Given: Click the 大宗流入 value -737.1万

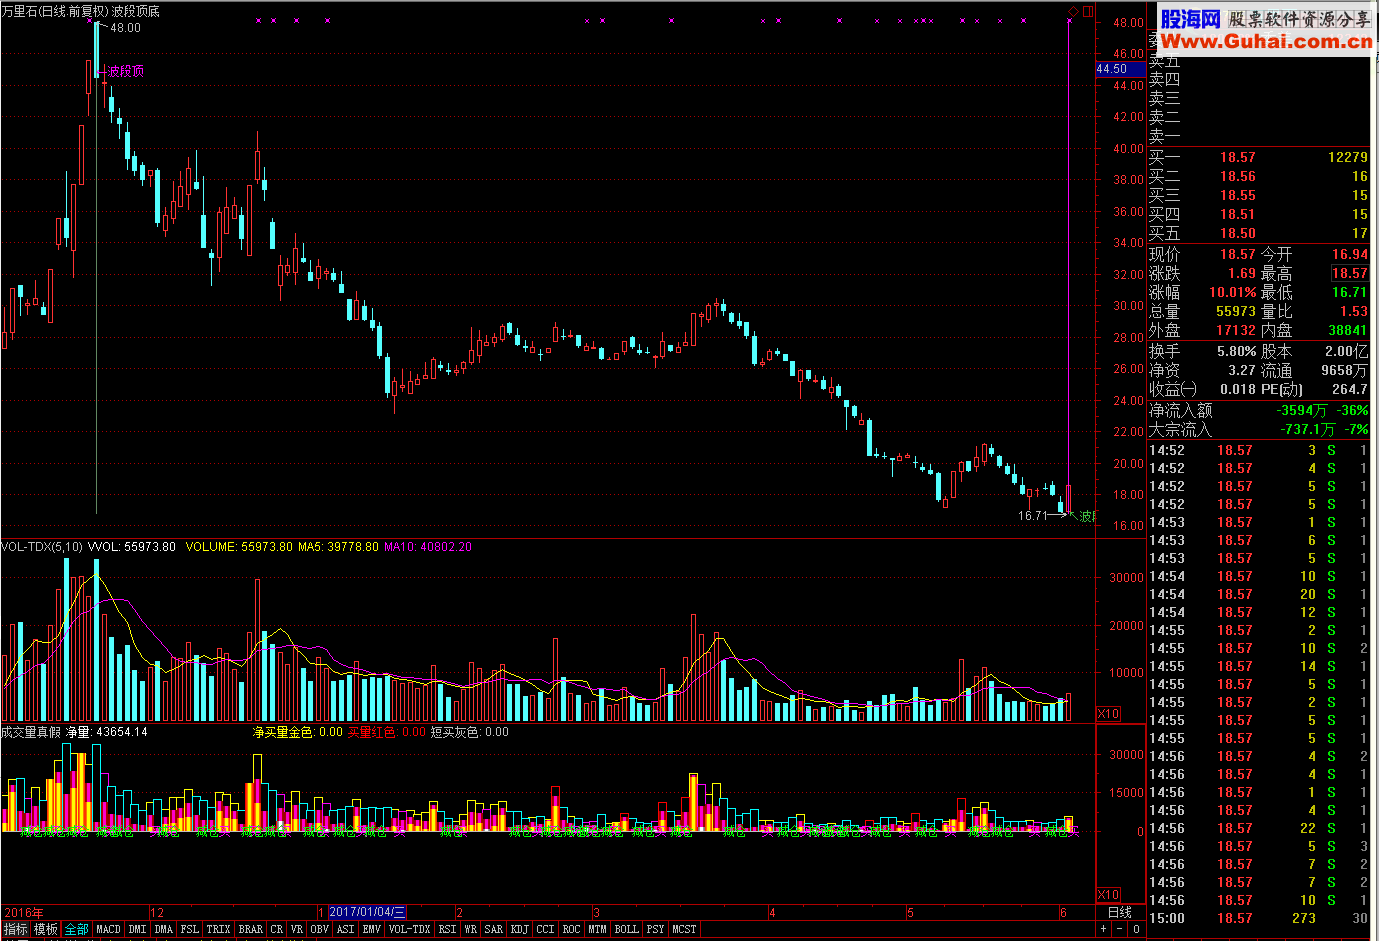Looking at the screenshot, I should coord(1308,429).
